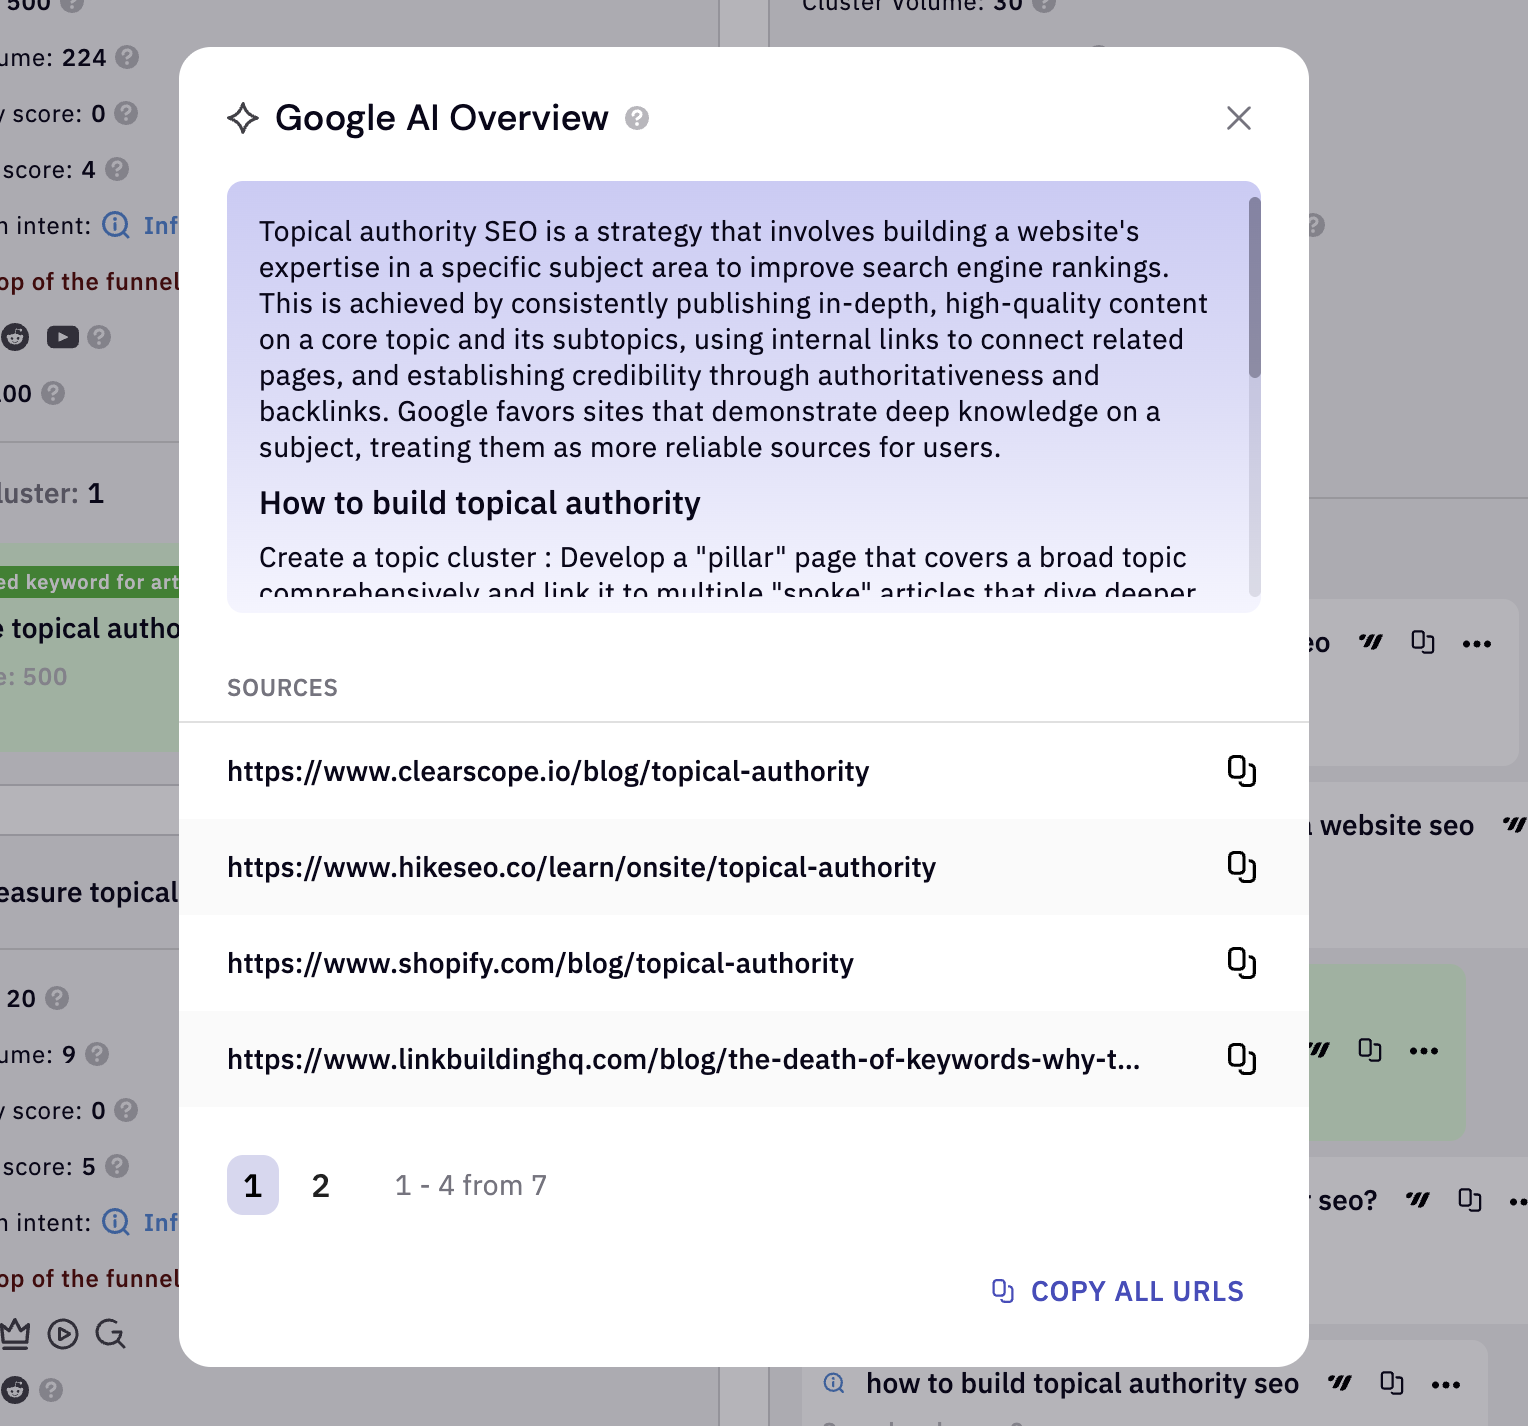1528x1426 pixels.
Task: Click the 'How to build topical authority' heading
Action: [x=480, y=503]
